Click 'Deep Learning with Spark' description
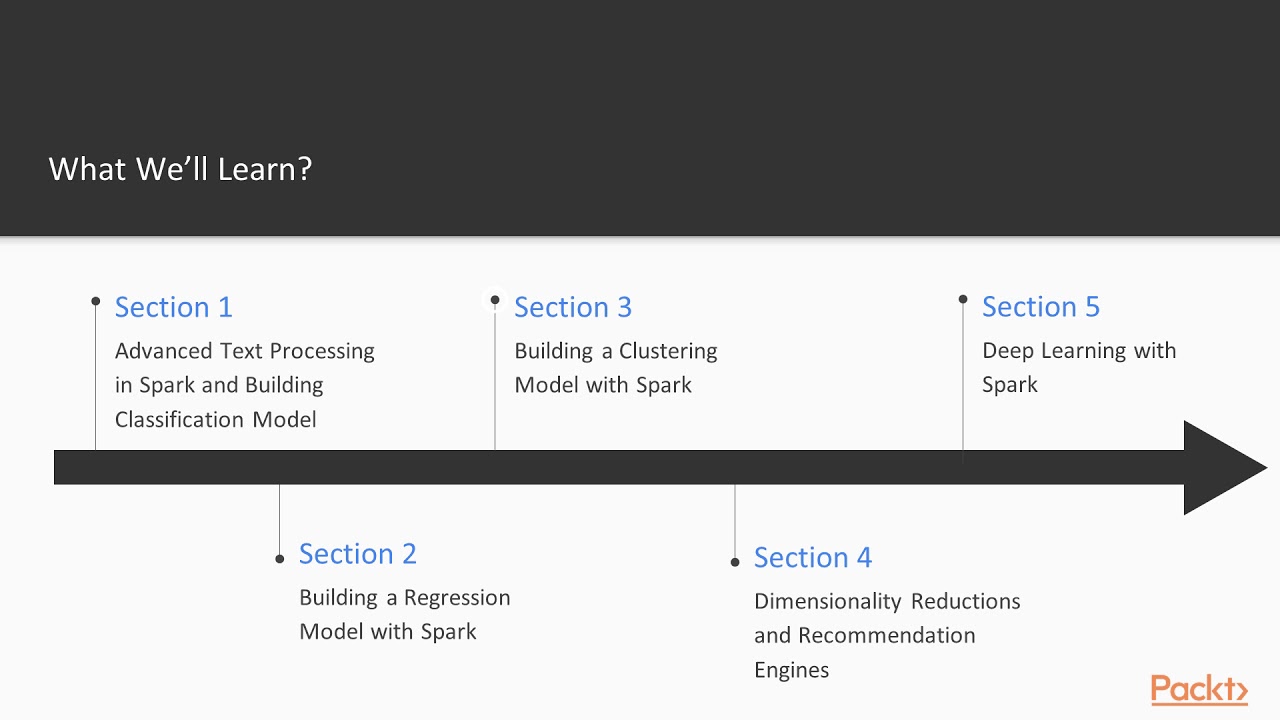This screenshot has width=1280, height=720. coord(1079,368)
